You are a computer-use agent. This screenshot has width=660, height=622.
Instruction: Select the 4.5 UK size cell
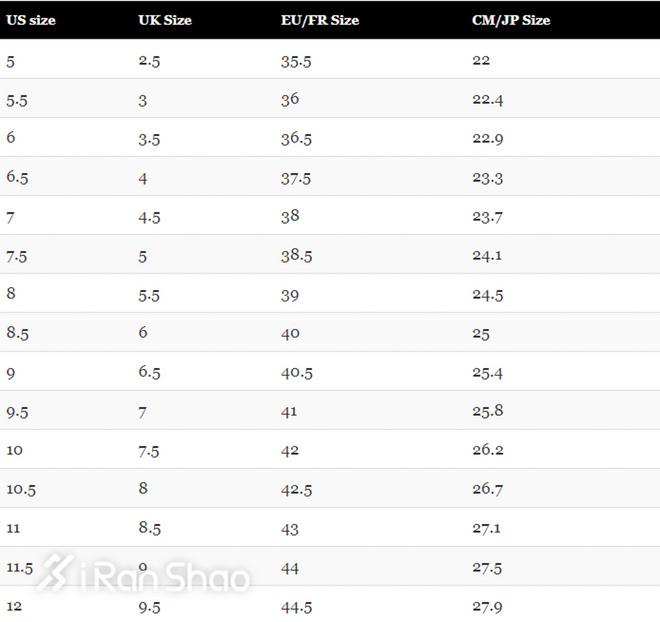tap(149, 216)
